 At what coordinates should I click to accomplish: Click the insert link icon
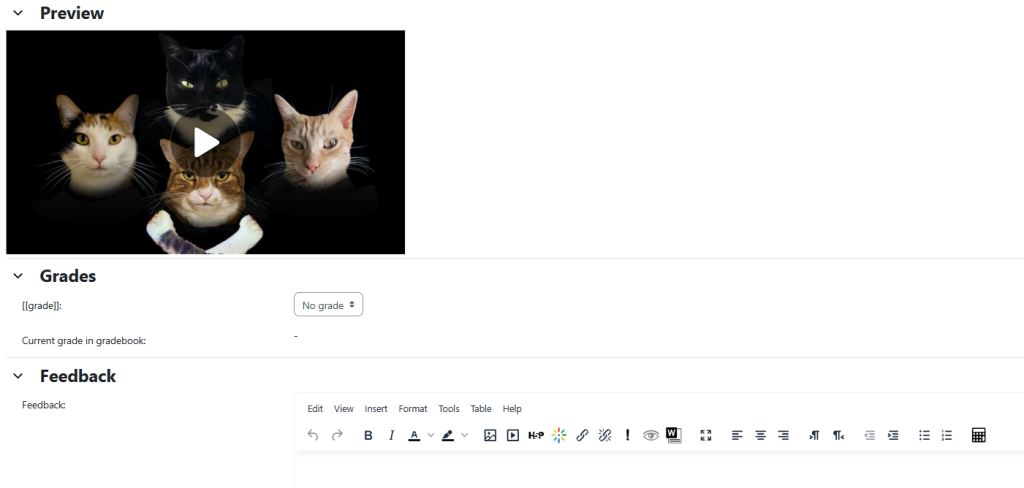(582, 436)
